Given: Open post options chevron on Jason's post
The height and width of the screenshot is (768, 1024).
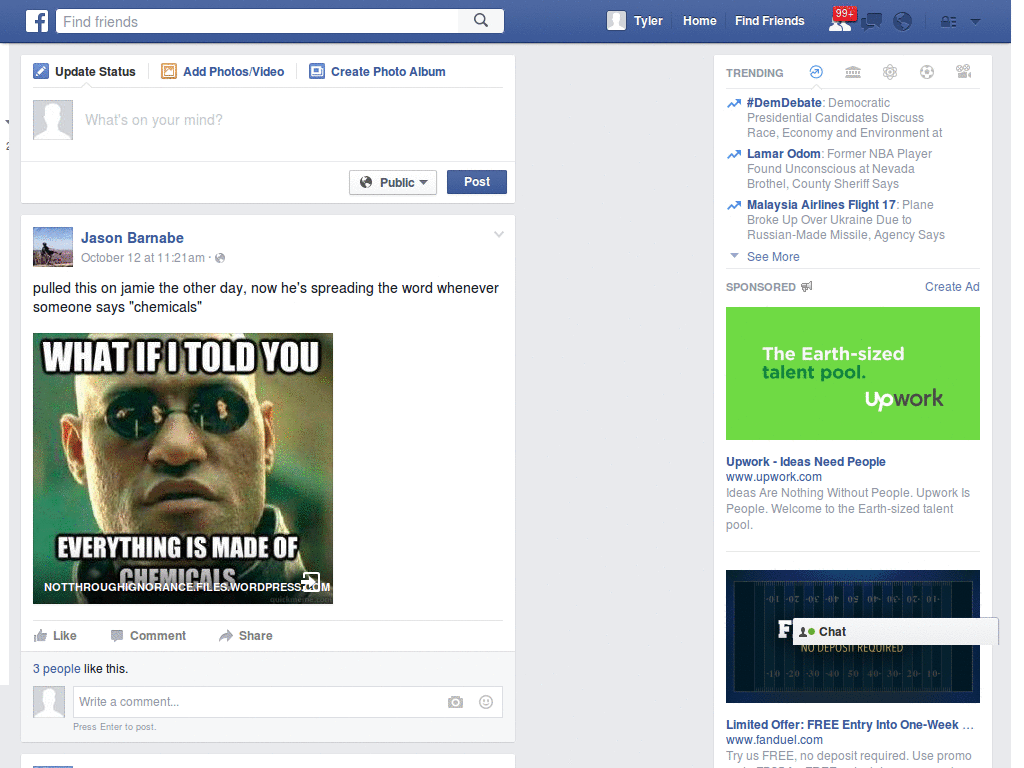Looking at the screenshot, I should pyautogui.click(x=499, y=234).
